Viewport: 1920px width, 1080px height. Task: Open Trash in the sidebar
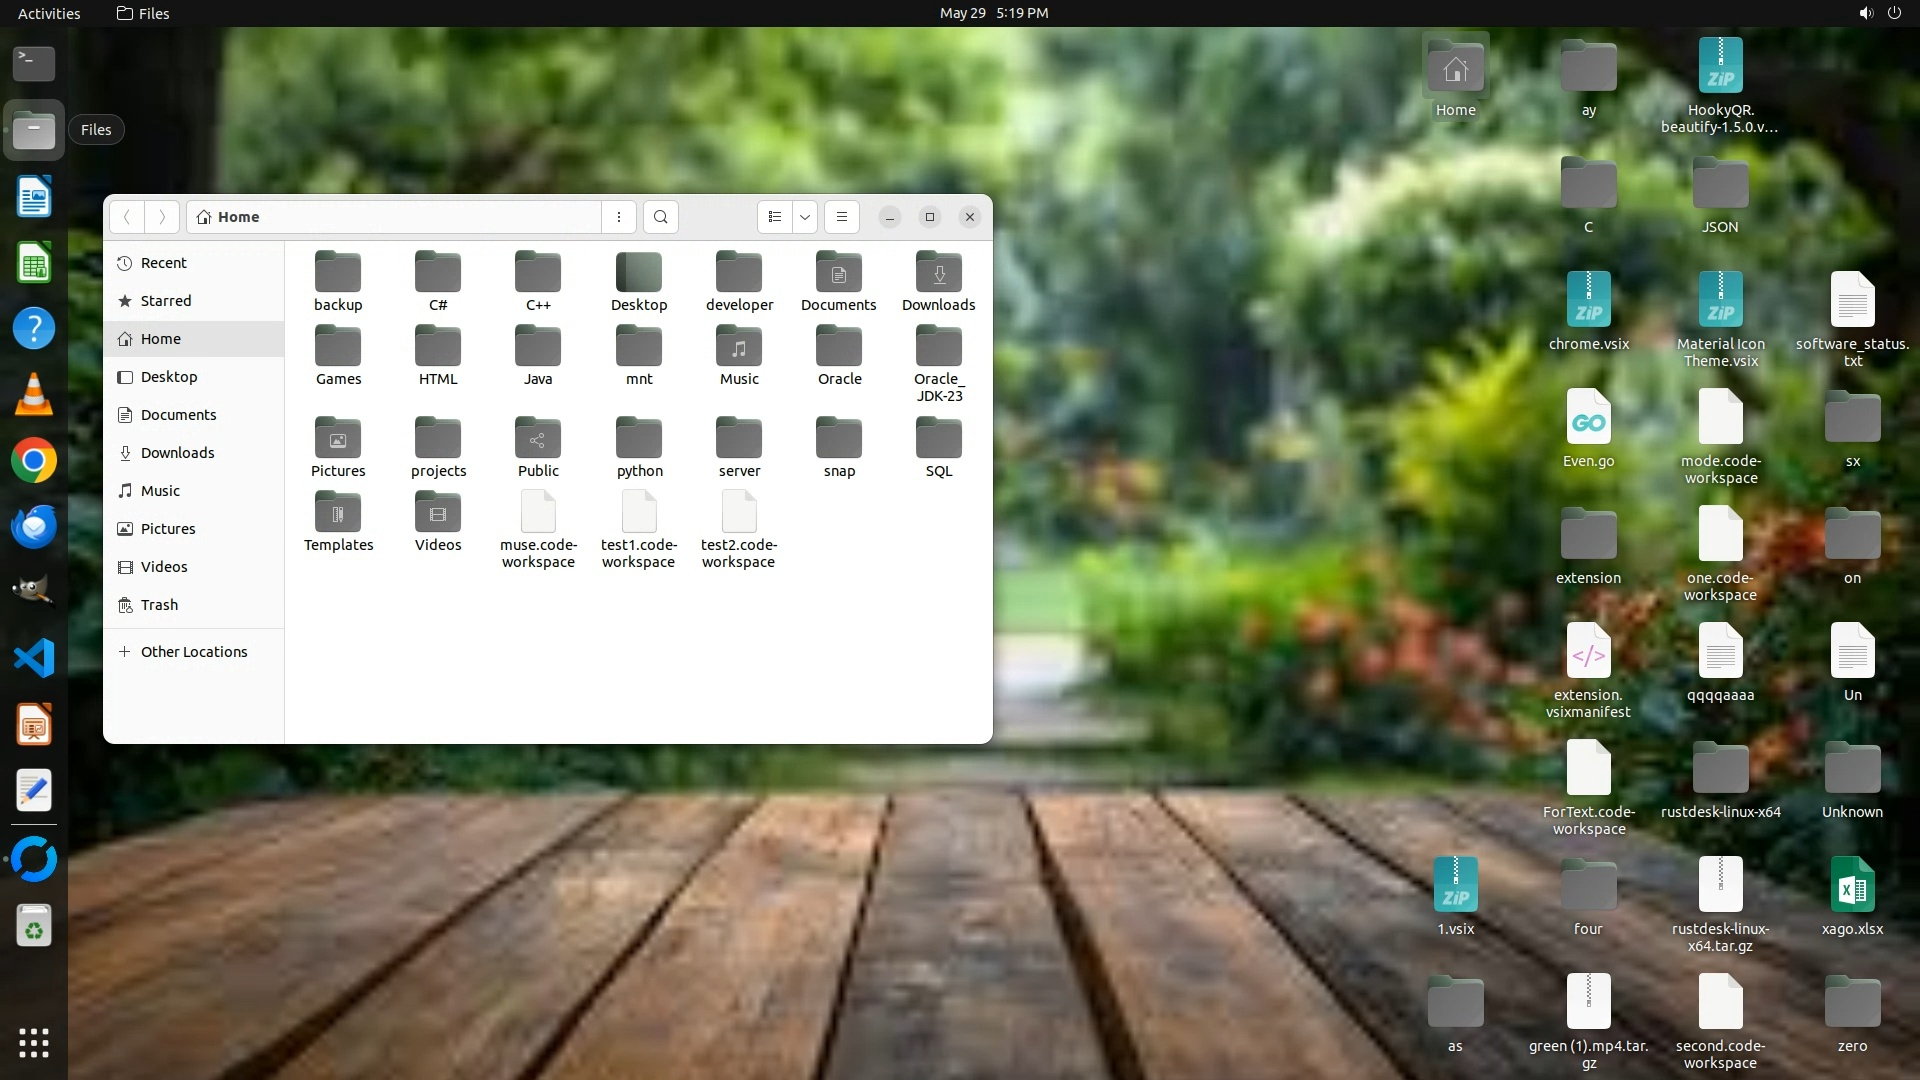point(159,605)
